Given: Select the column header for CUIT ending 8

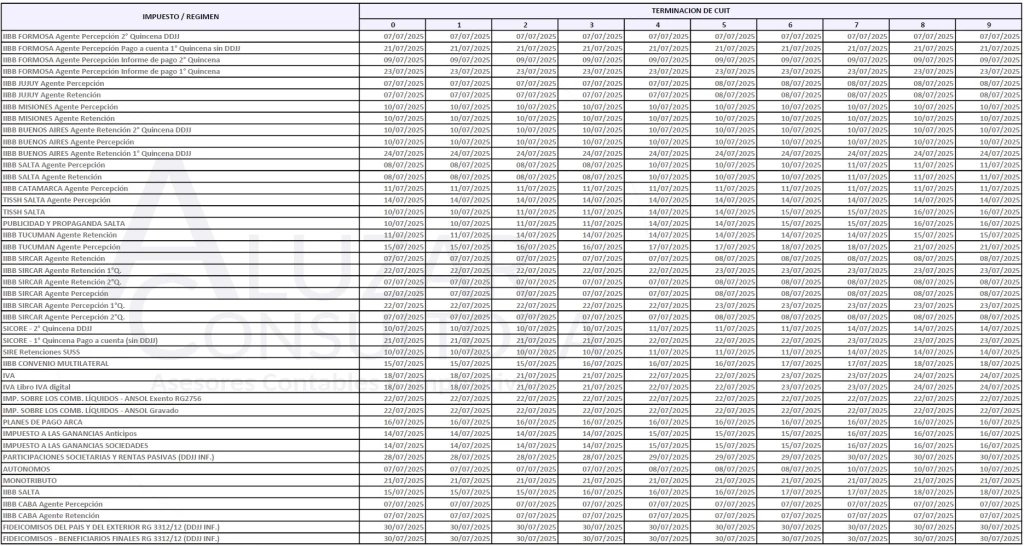Looking at the screenshot, I should (x=923, y=25).
